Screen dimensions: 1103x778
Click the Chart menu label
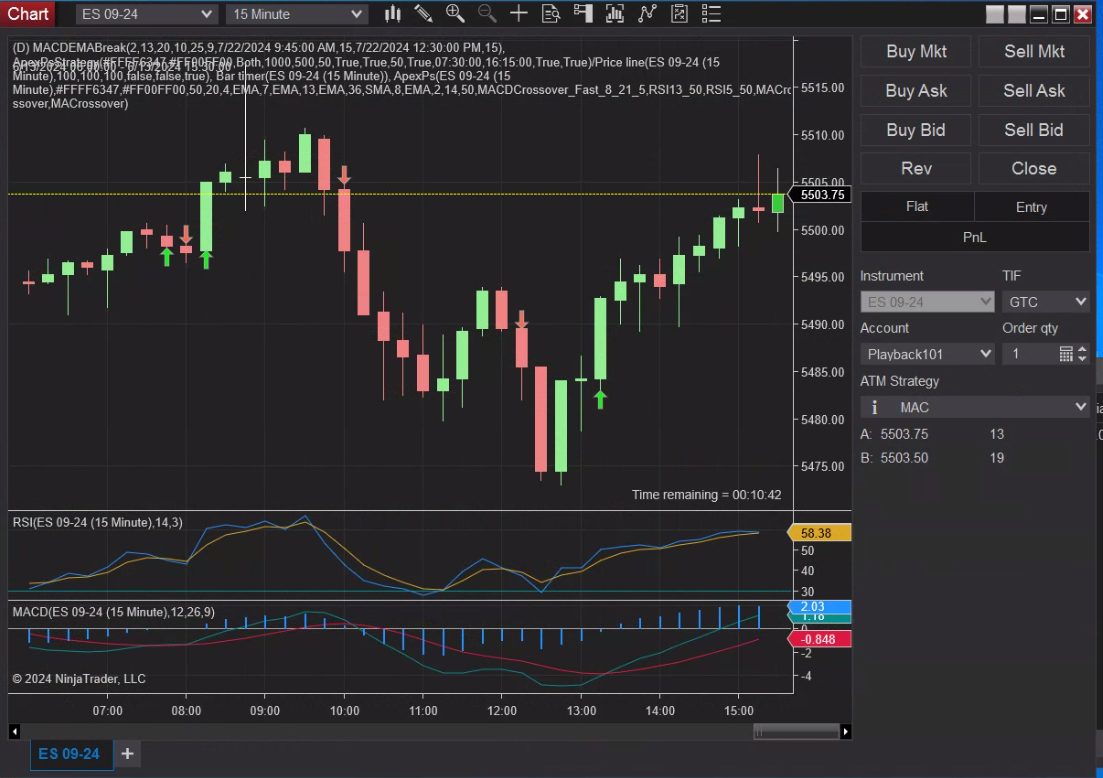[27, 13]
